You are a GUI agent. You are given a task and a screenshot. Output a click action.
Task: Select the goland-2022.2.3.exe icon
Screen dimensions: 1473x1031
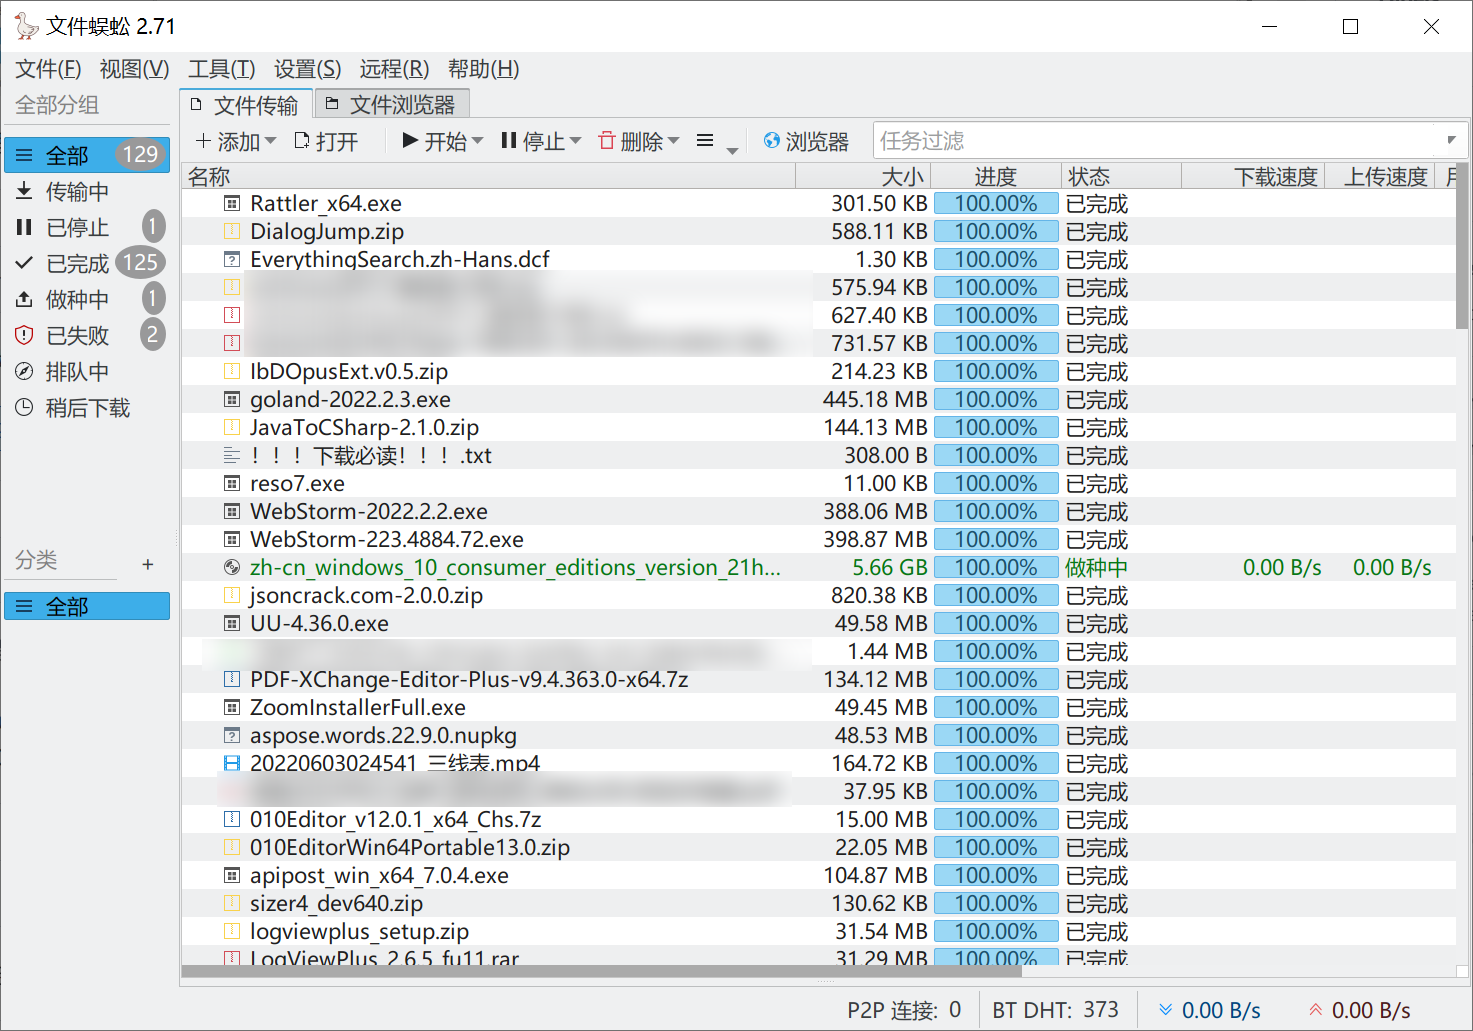232,399
